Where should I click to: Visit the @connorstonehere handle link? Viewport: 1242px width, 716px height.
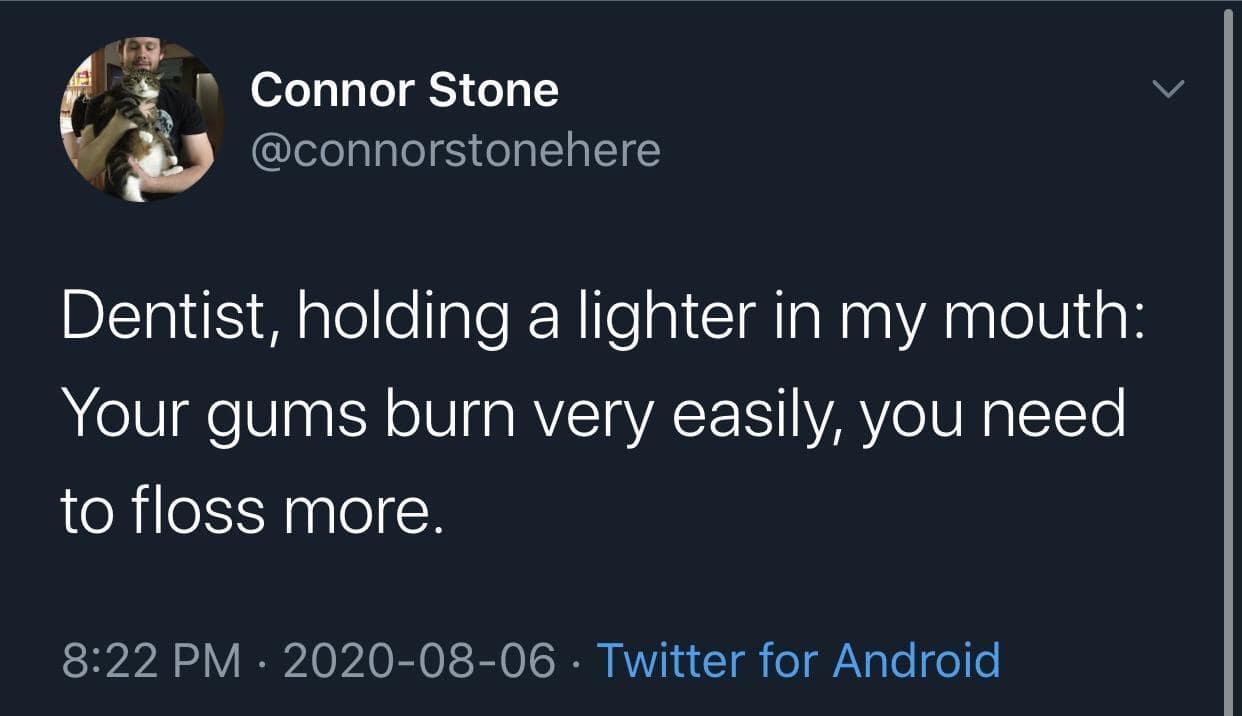[x=455, y=150]
